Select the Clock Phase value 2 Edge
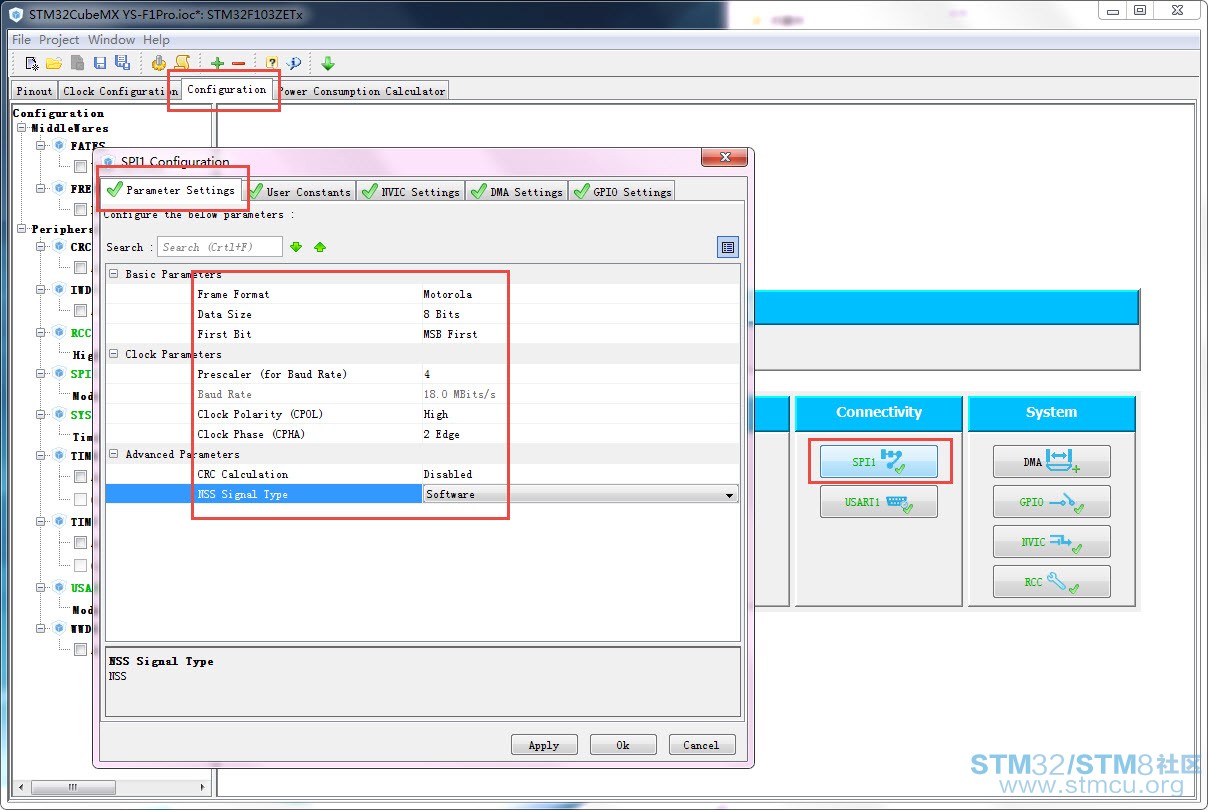 pyautogui.click(x=441, y=434)
